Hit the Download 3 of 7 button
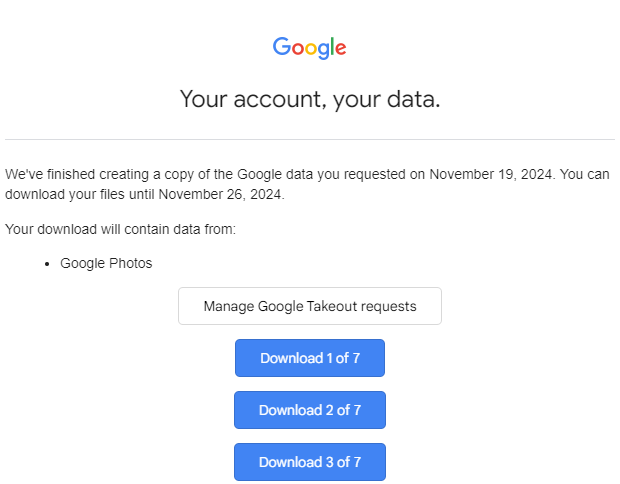620x484 pixels. click(x=310, y=462)
